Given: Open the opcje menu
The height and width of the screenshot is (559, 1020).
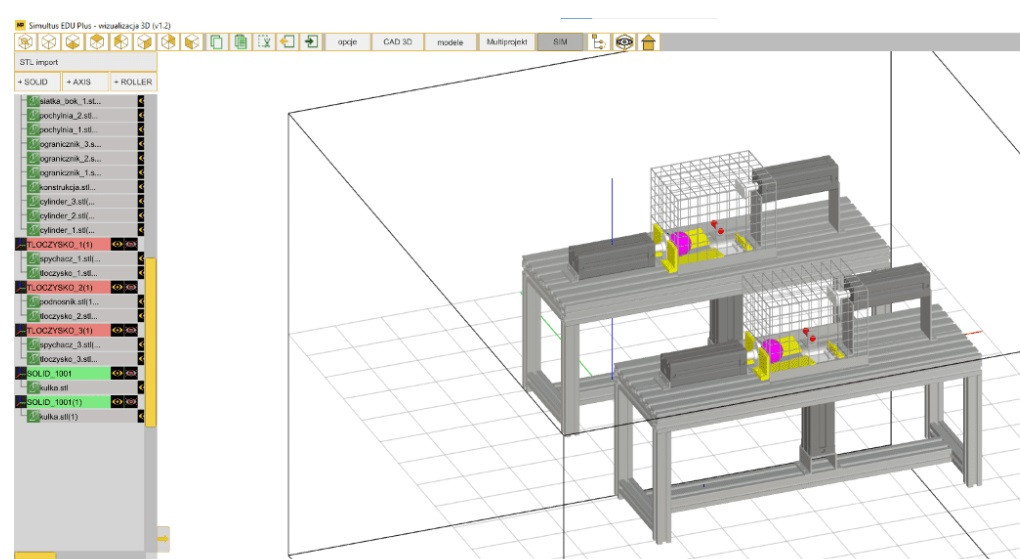Looking at the screenshot, I should (347, 42).
